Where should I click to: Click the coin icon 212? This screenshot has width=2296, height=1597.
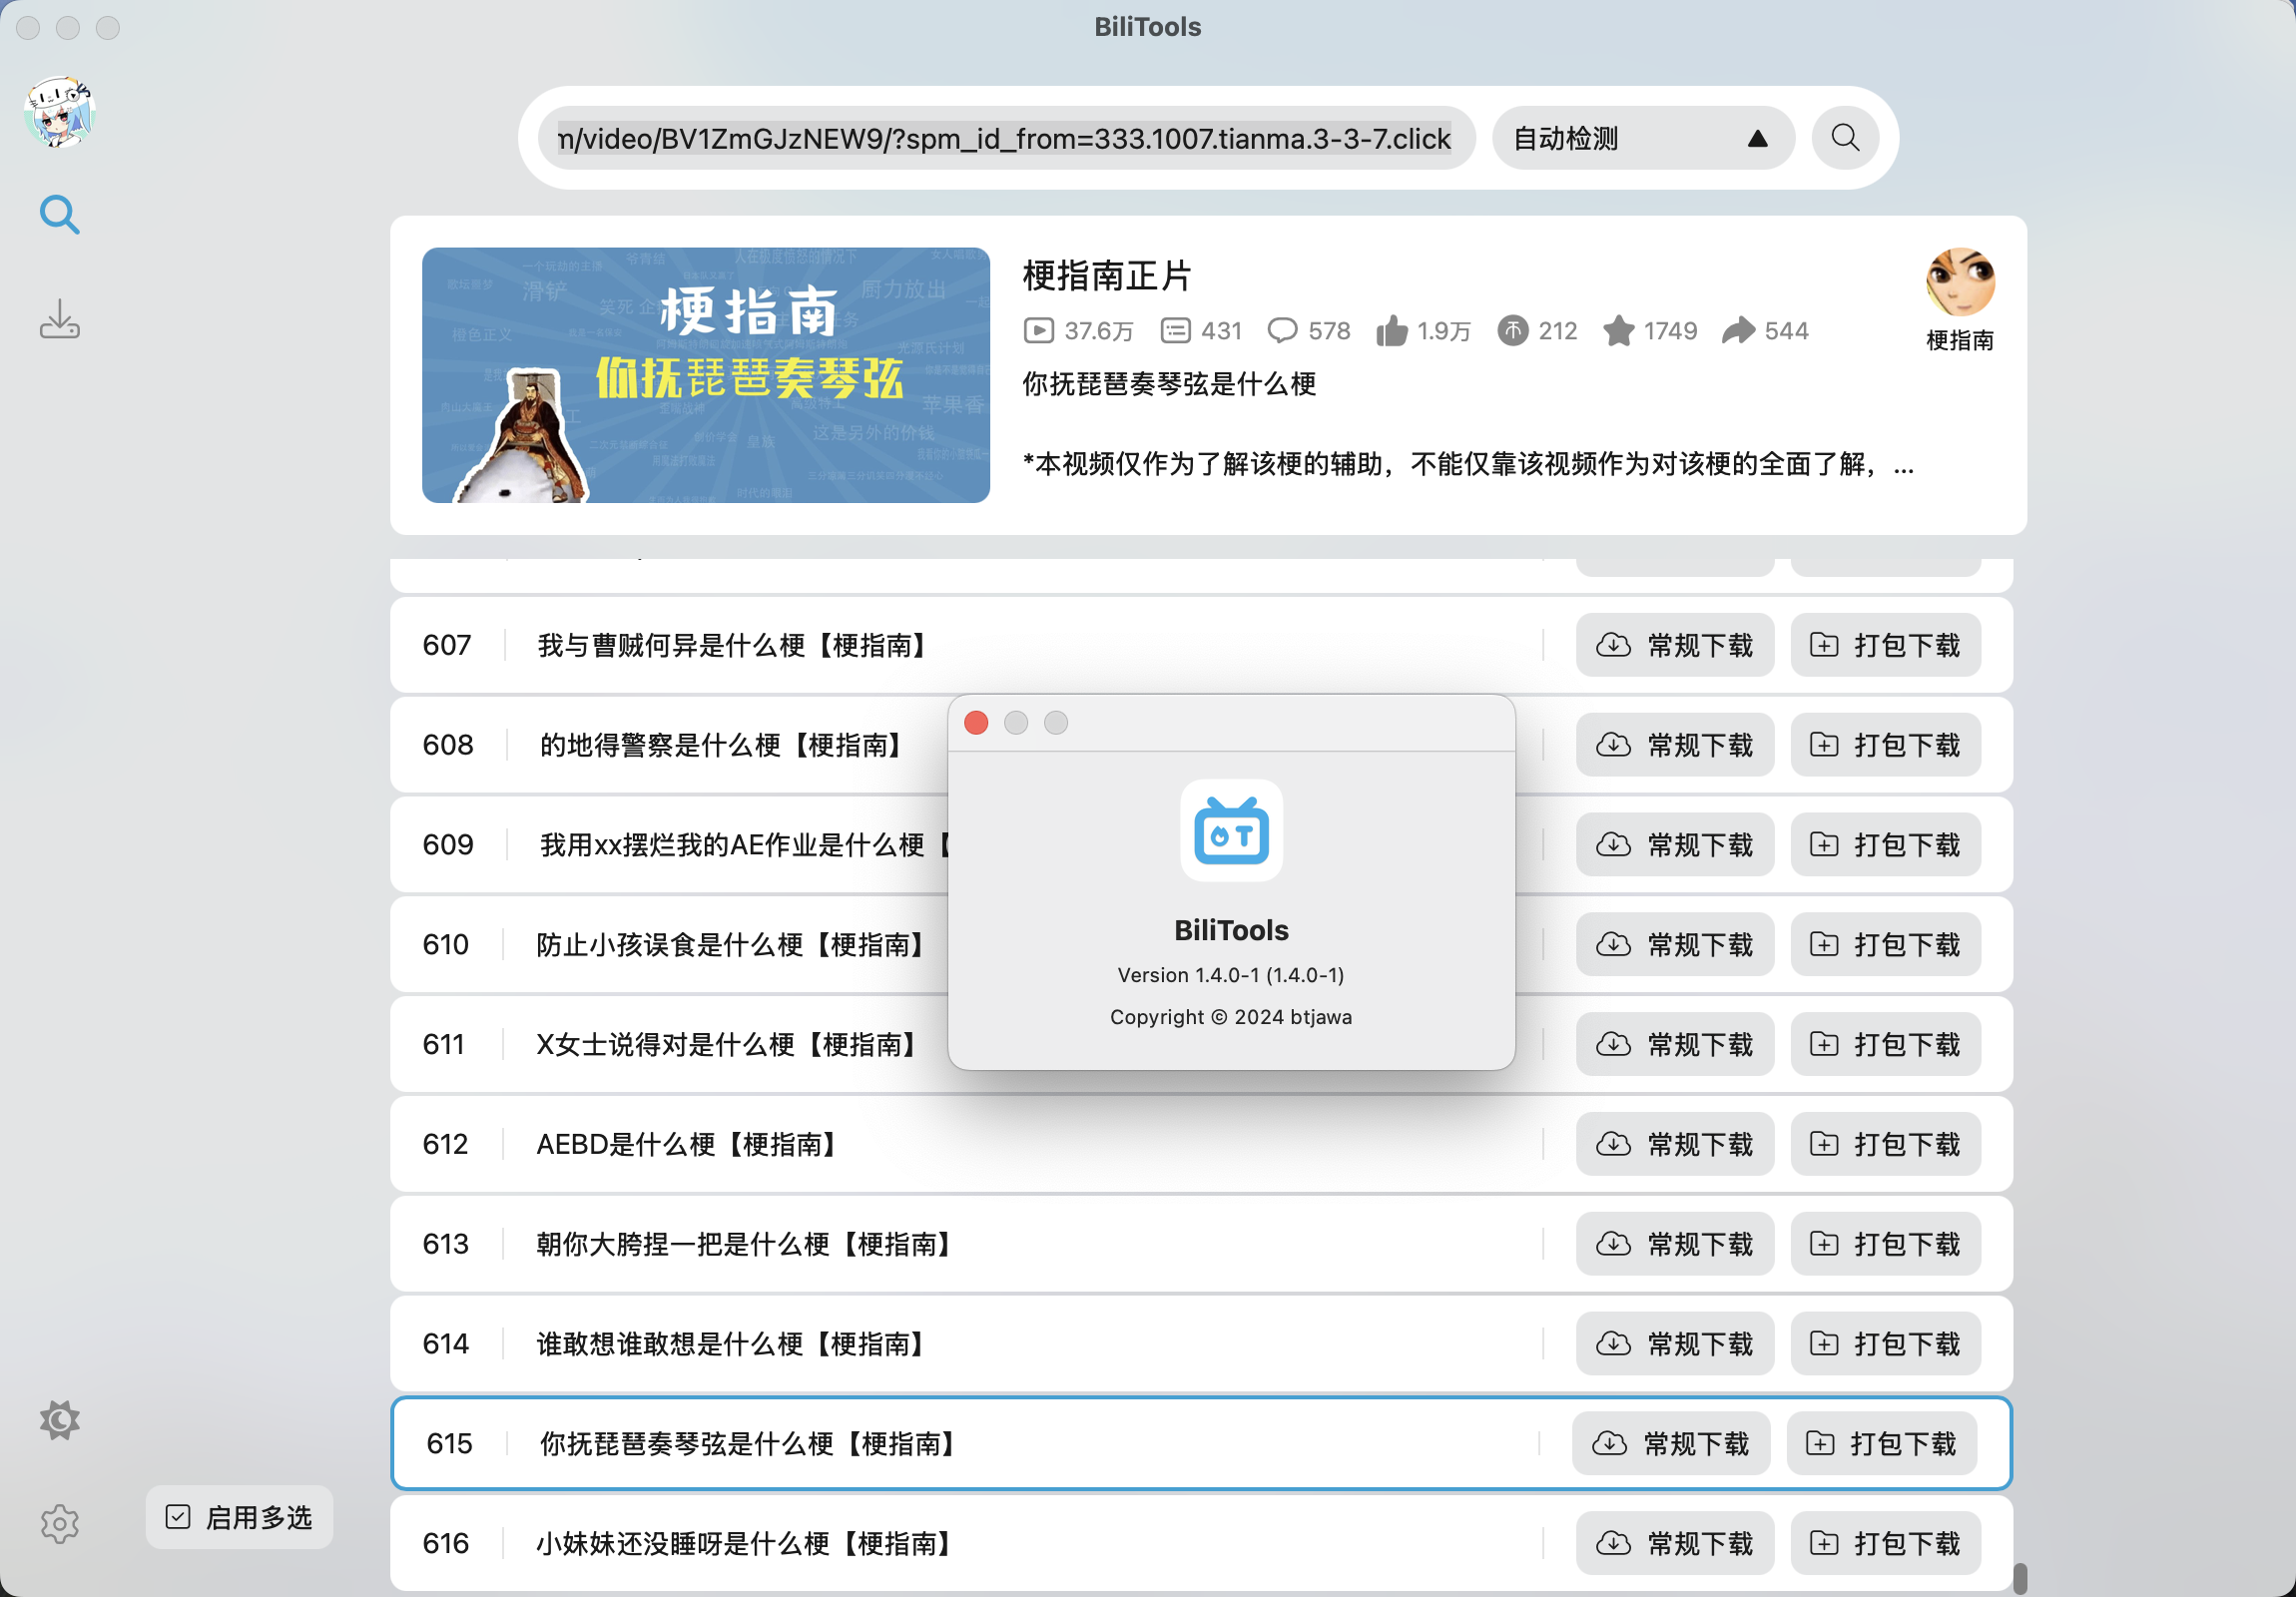click(x=1513, y=331)
